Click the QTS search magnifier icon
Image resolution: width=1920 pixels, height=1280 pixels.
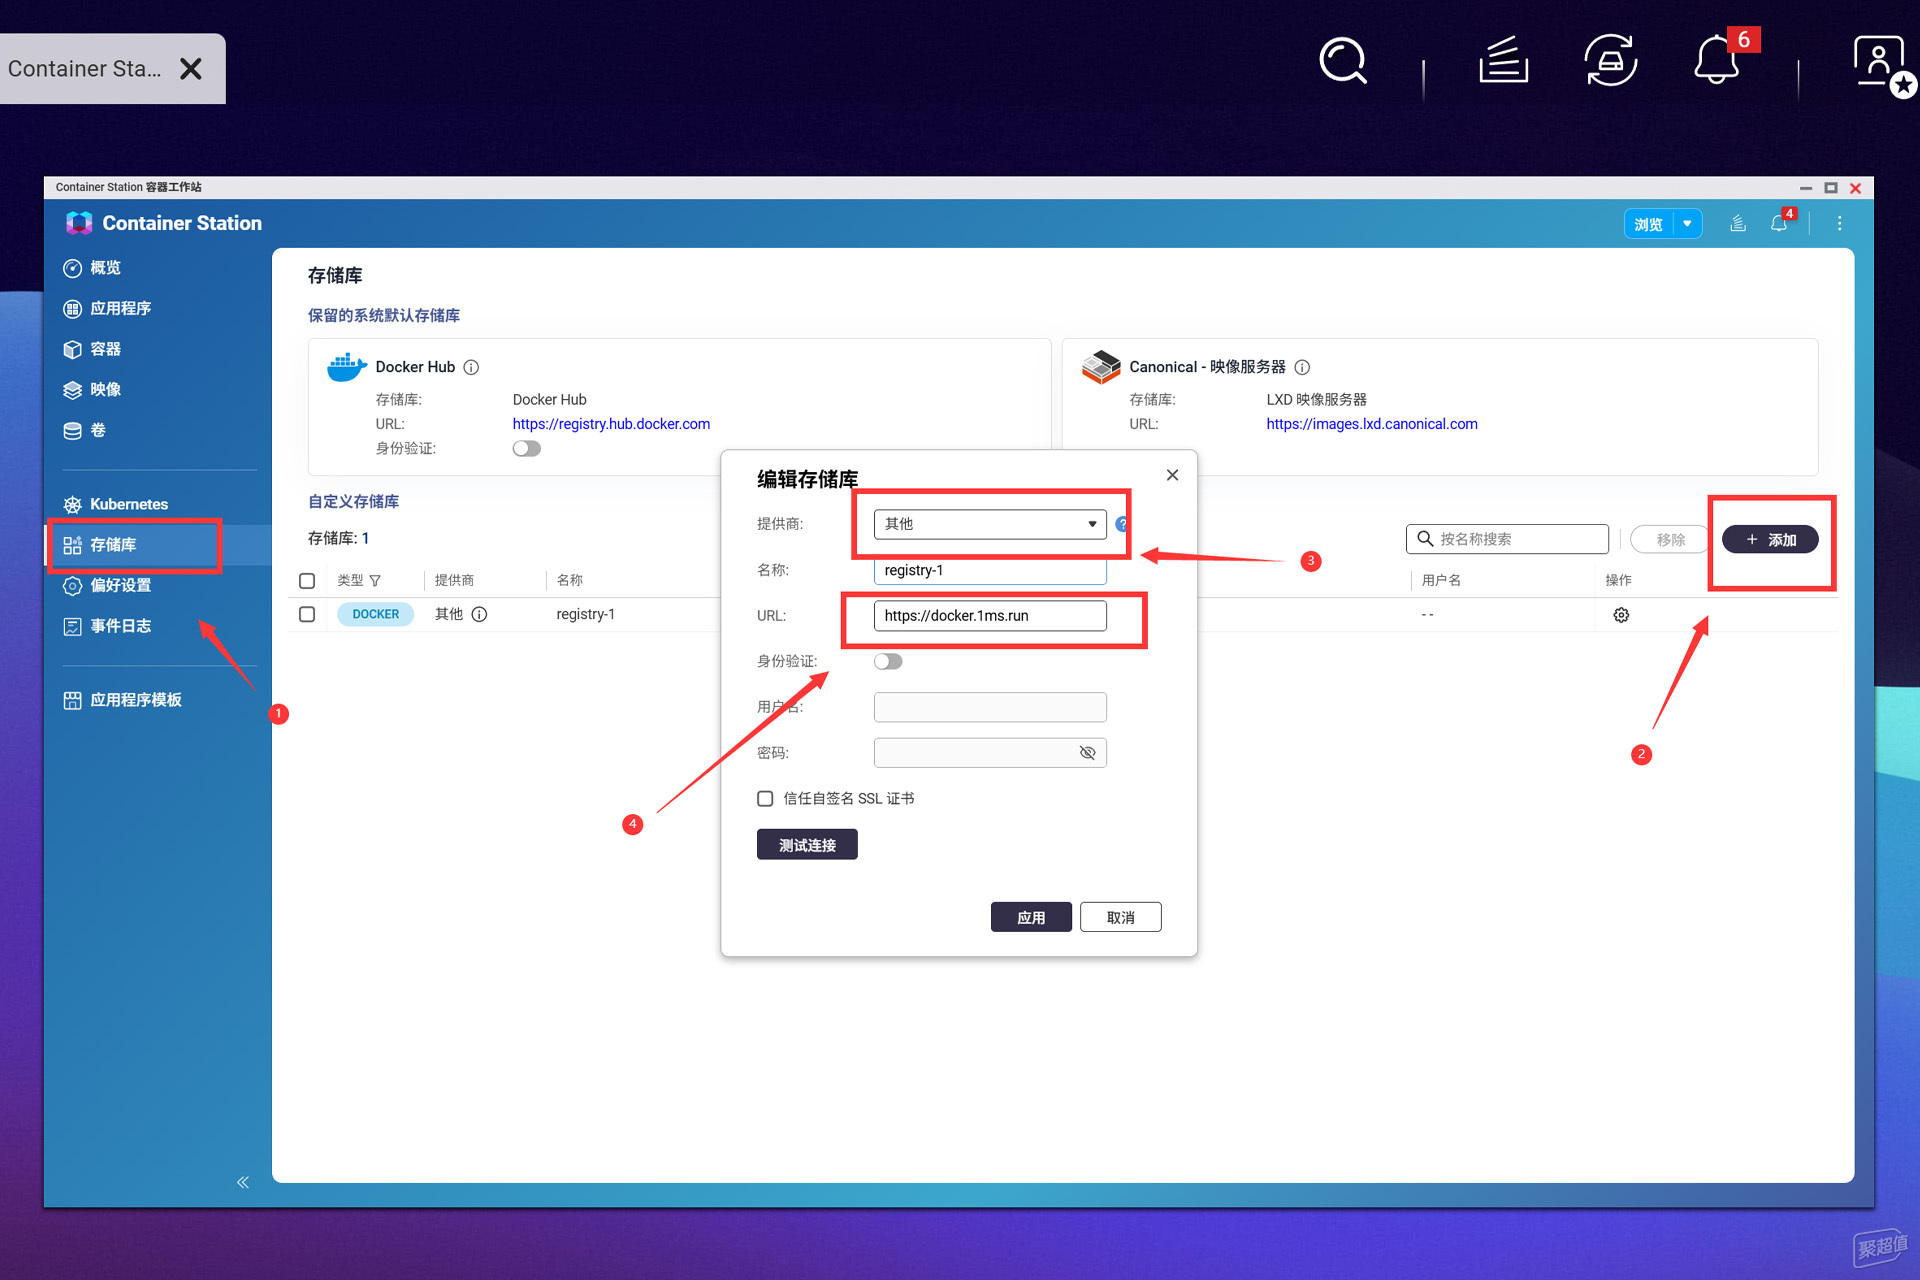coord(1342,62)
